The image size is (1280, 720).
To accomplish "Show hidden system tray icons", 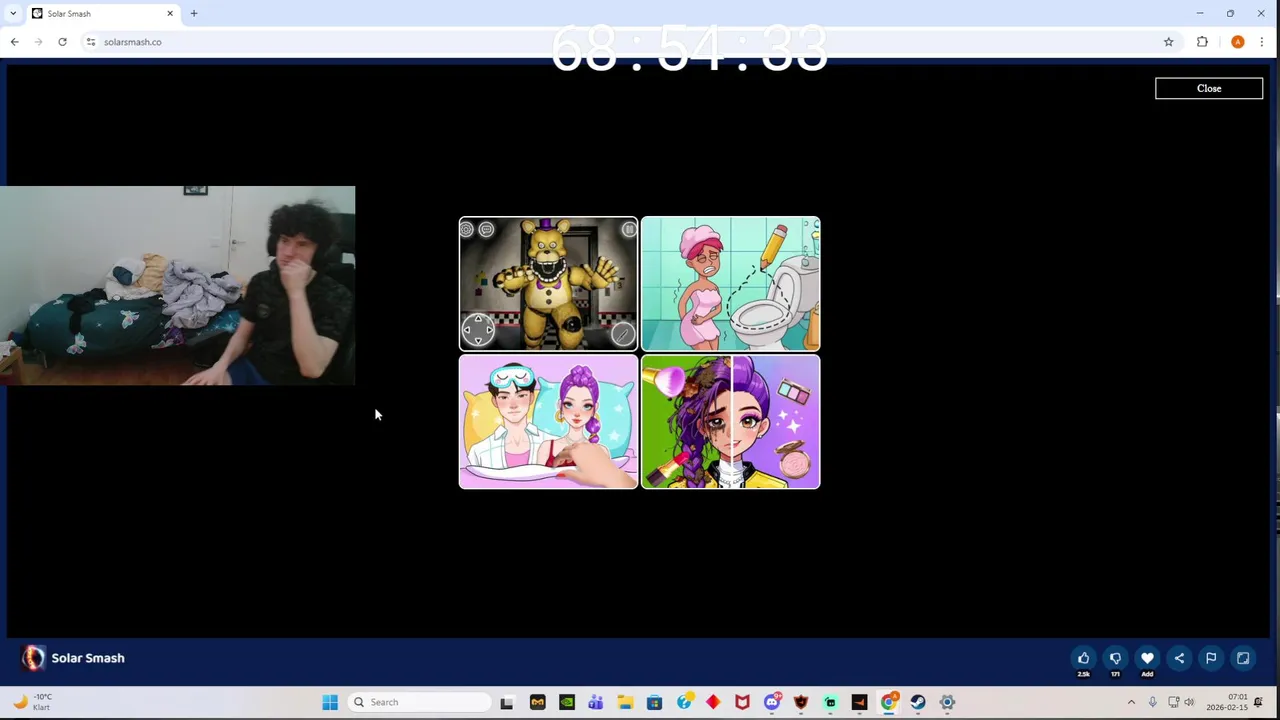I will 1131,702.
